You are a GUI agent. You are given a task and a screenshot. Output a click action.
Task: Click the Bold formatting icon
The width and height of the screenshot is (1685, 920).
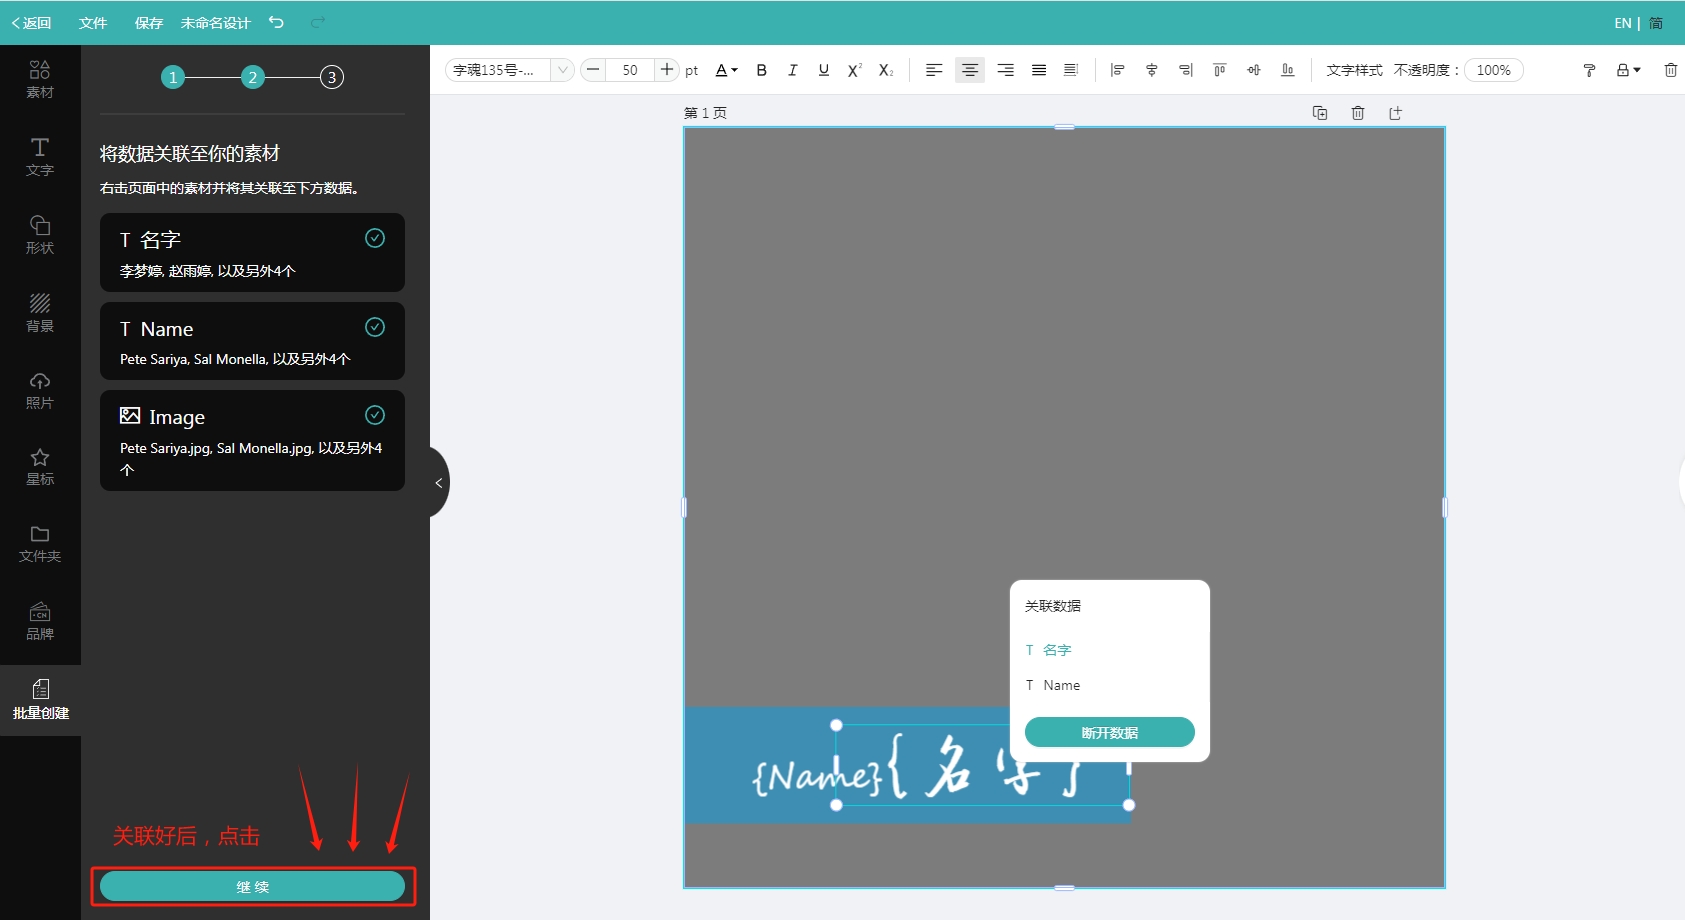[x=761, y=70]
